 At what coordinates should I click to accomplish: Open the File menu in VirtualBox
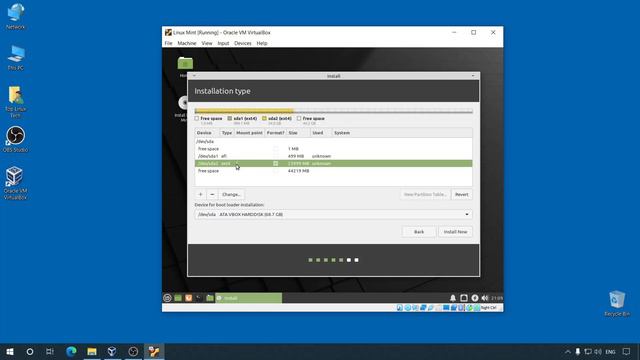[168, 43]
